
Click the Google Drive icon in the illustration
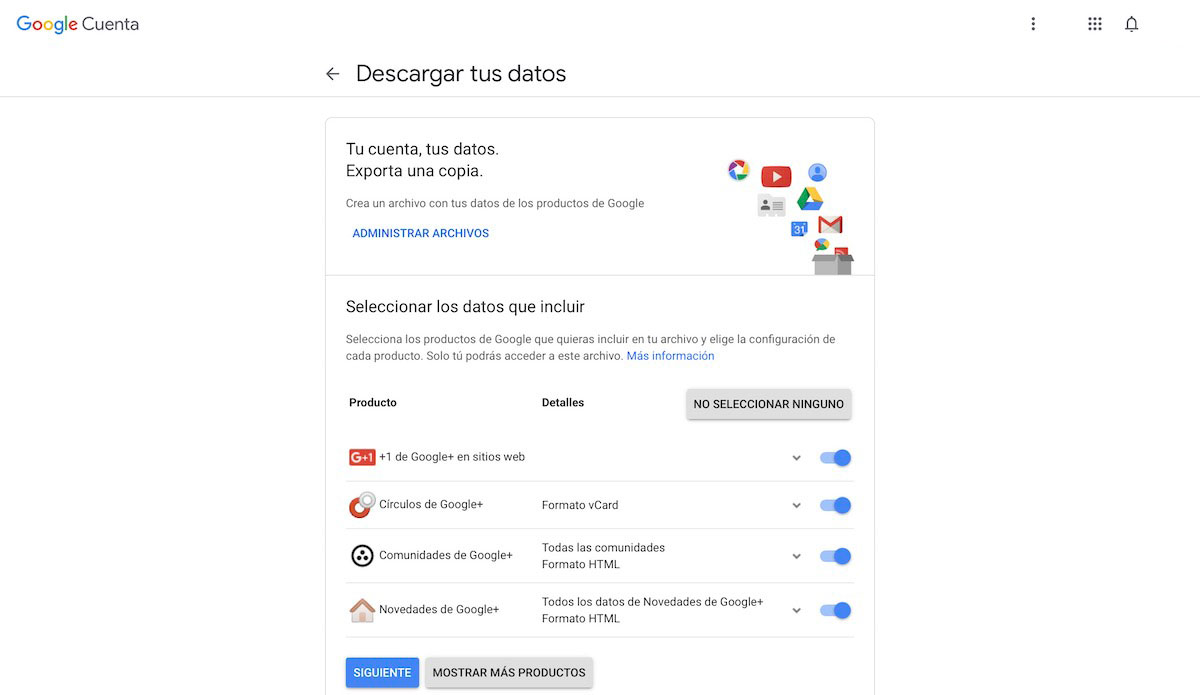pyautogui.click(x=810, y=199)
